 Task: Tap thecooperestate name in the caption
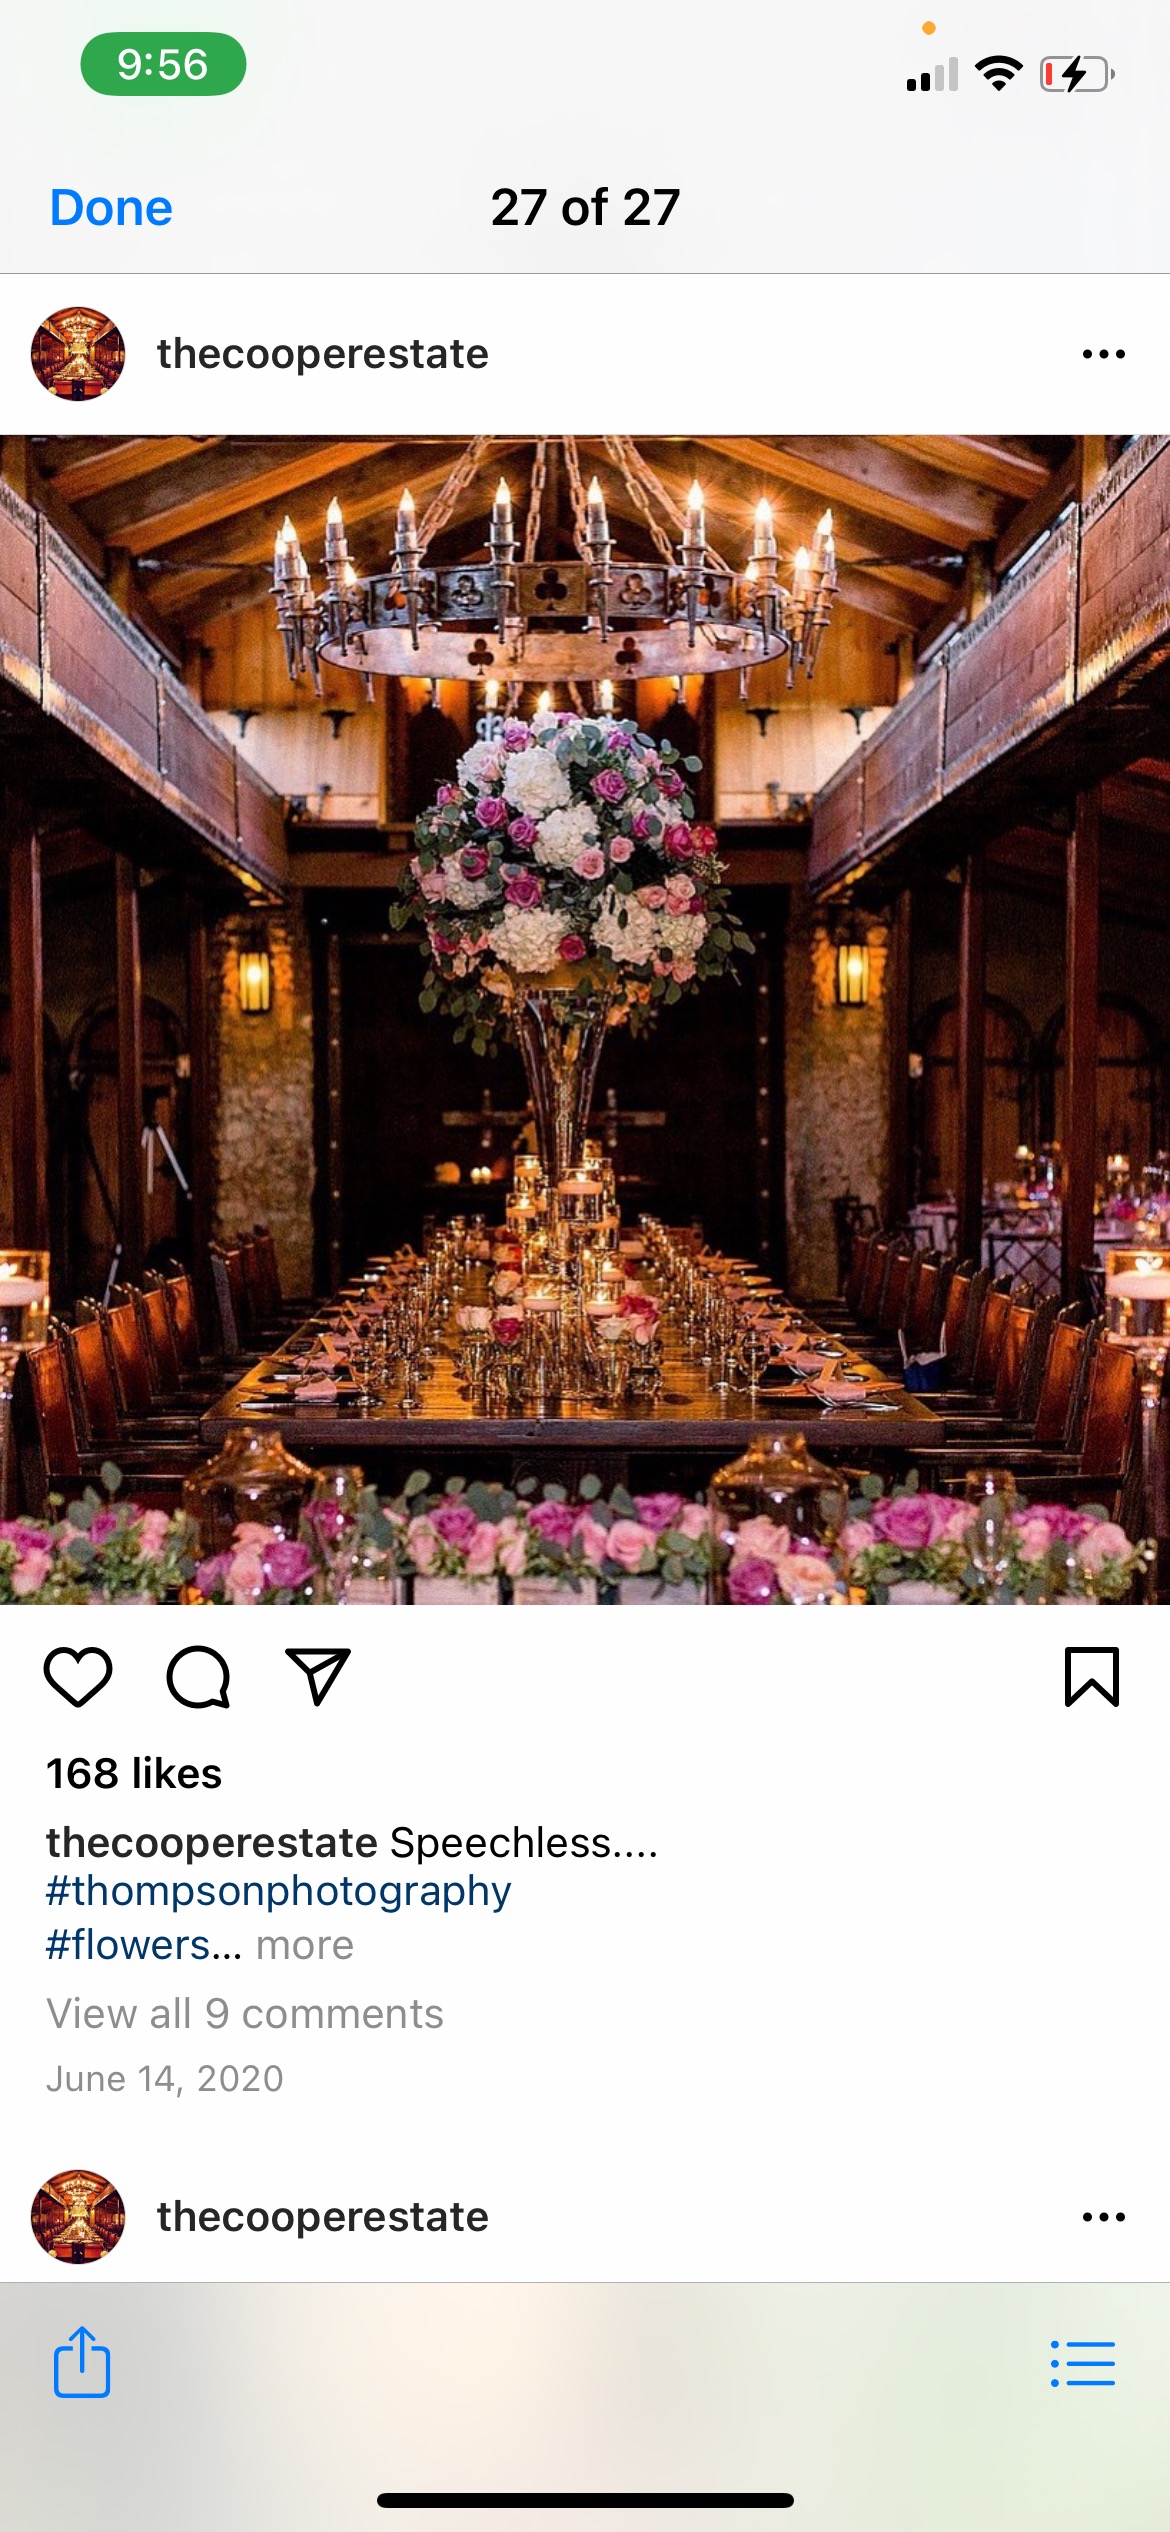[212, 1843]
